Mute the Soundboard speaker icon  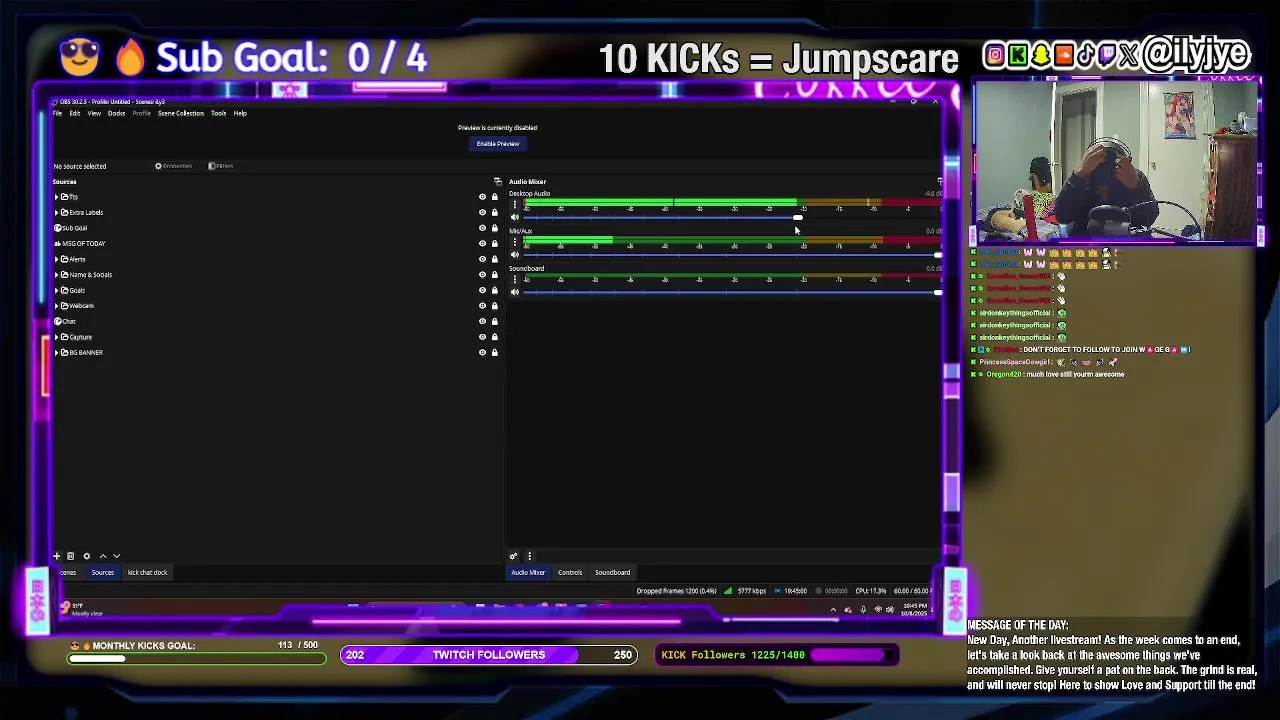click(515, 292)
